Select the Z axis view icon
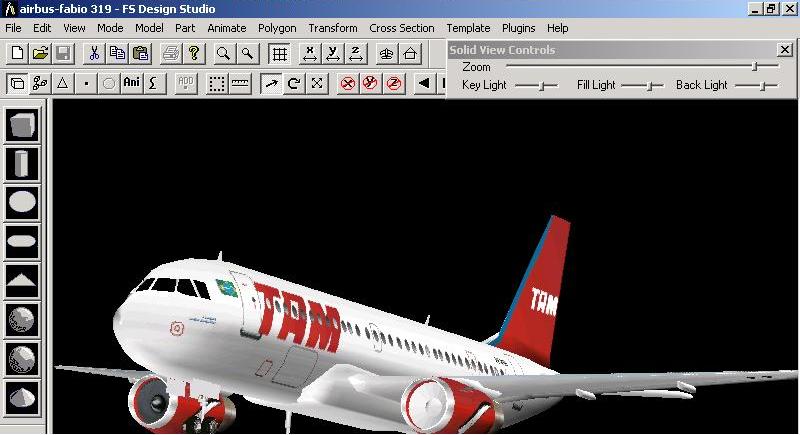This screenshot has width=800, height=435. (x=356, y=53)
